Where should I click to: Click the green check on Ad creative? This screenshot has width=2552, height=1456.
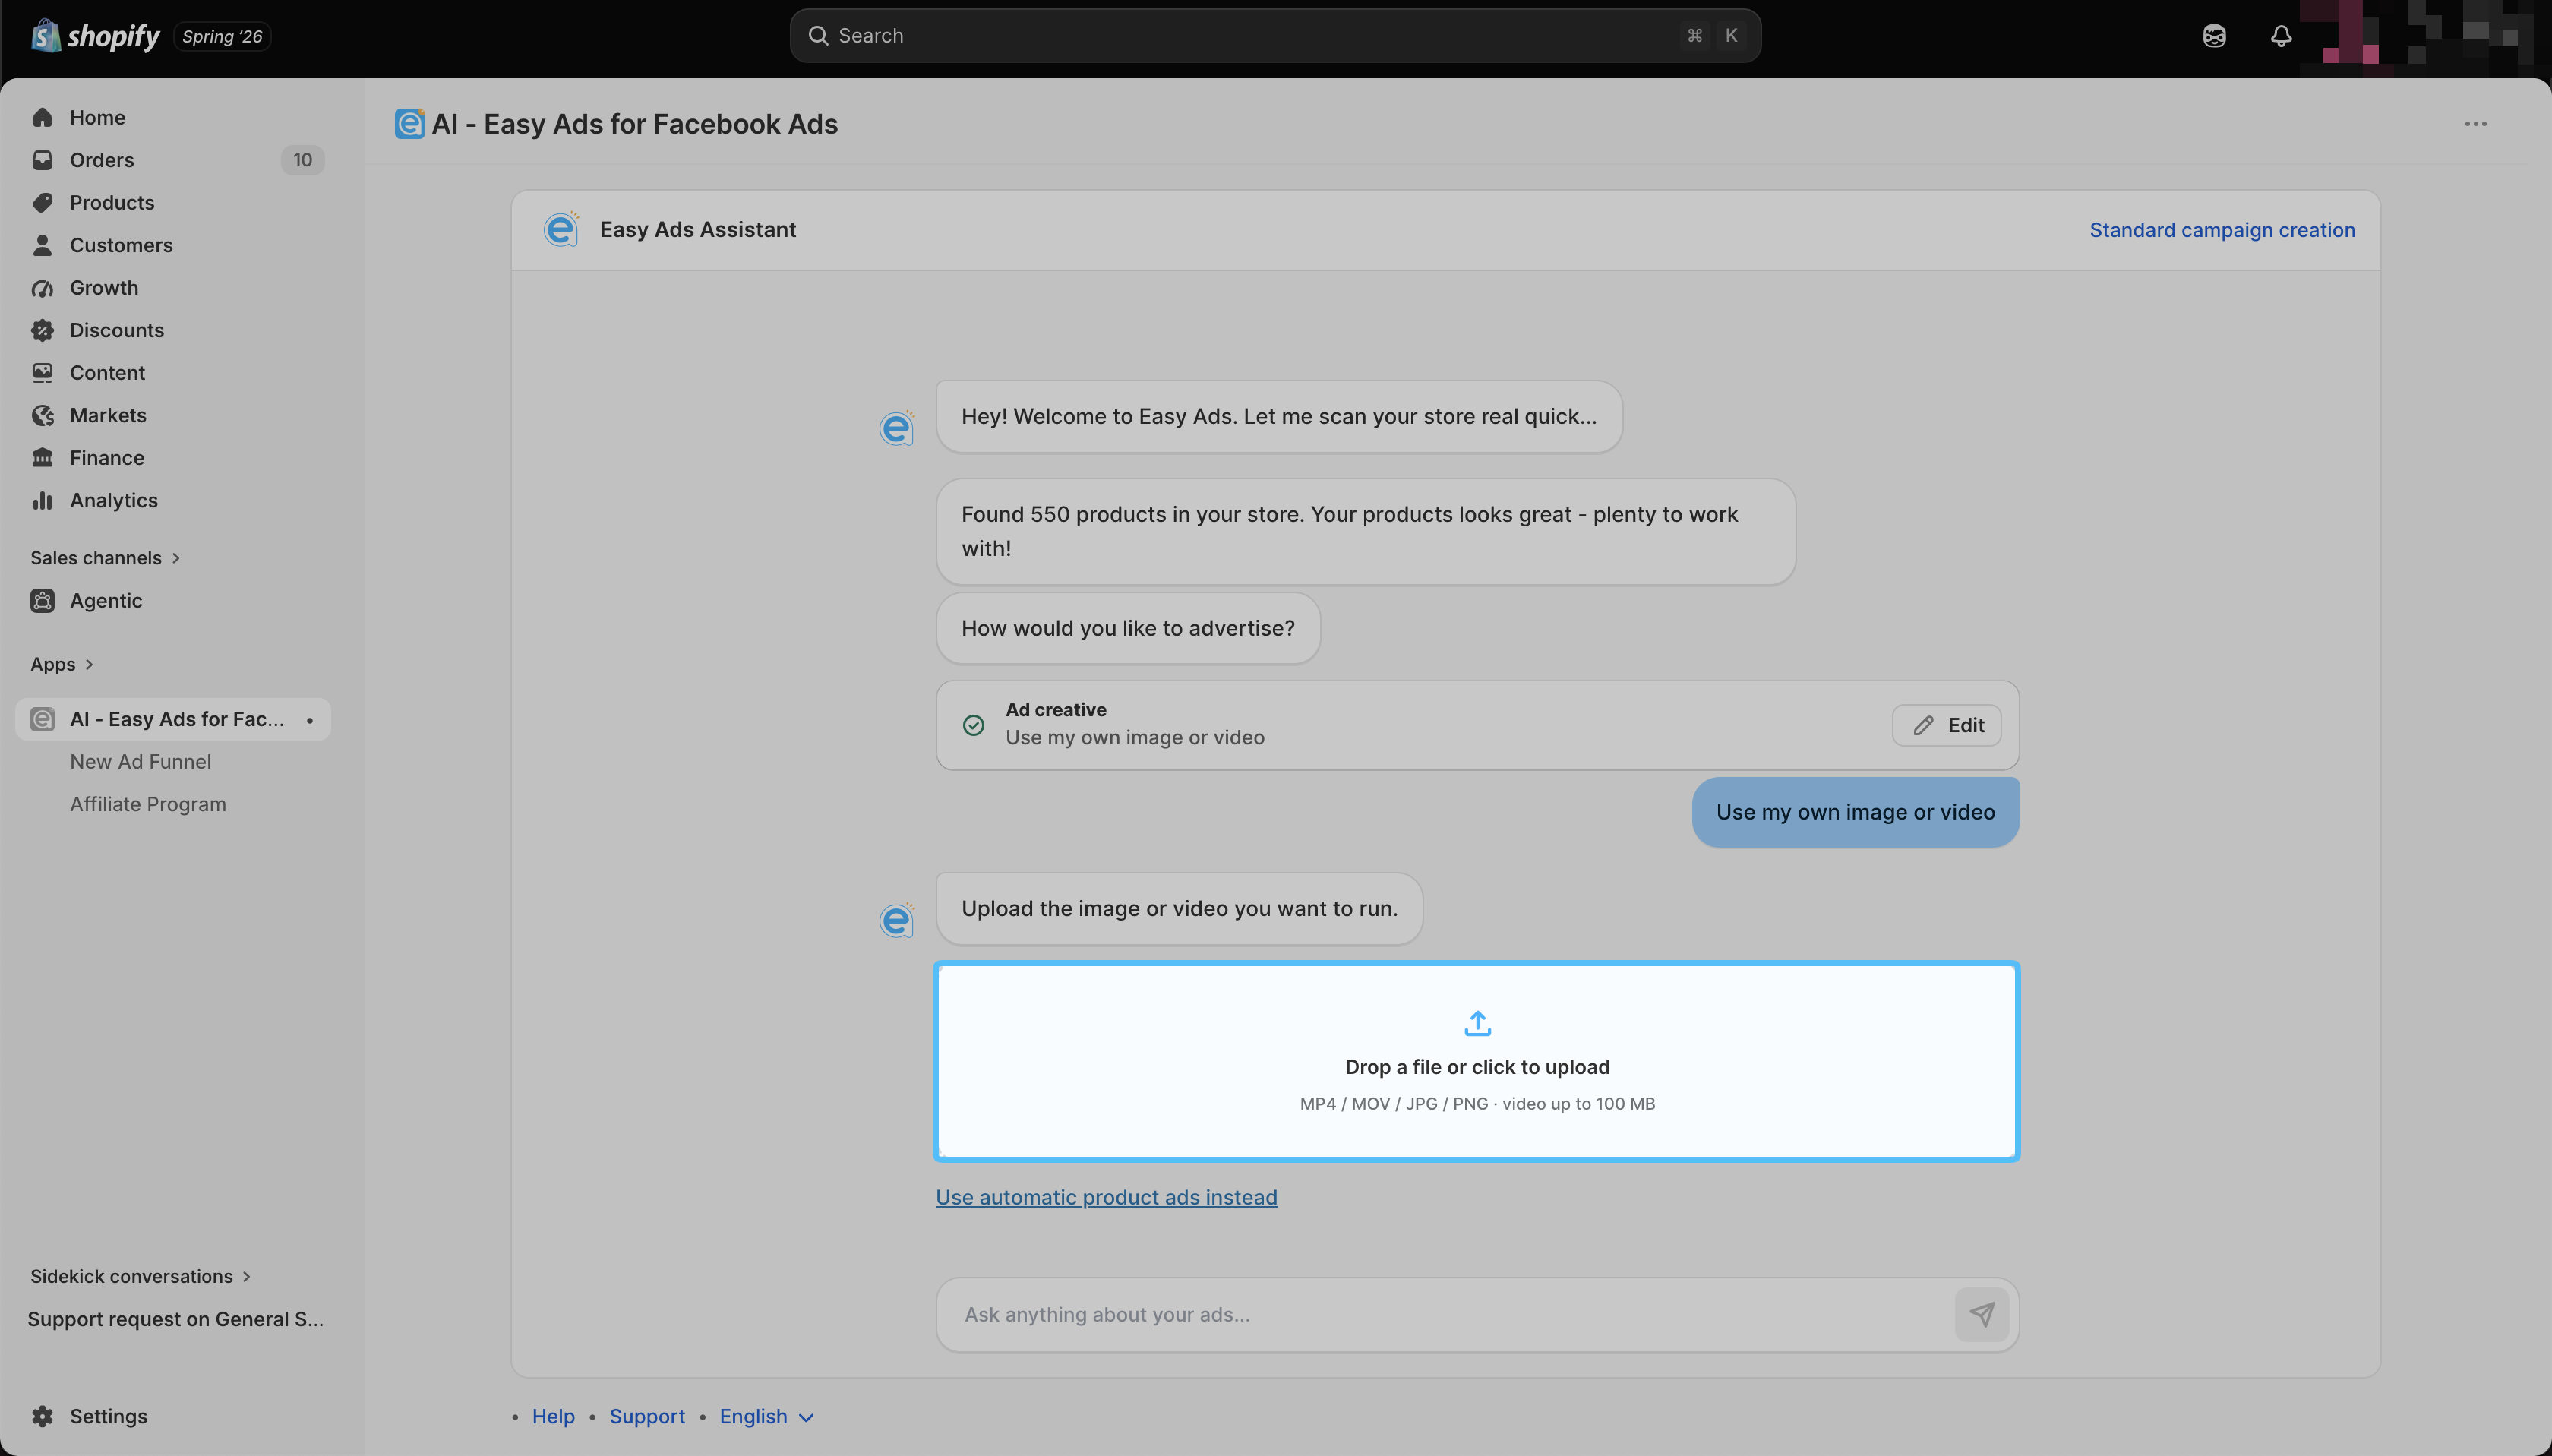[973, 725]
